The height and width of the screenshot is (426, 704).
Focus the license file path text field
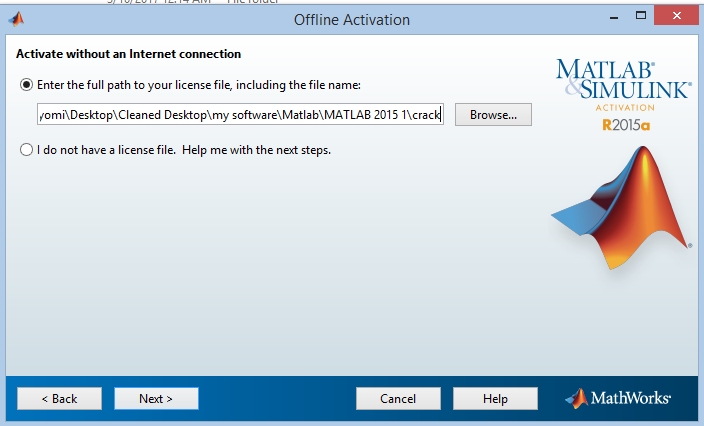[240, 115]
